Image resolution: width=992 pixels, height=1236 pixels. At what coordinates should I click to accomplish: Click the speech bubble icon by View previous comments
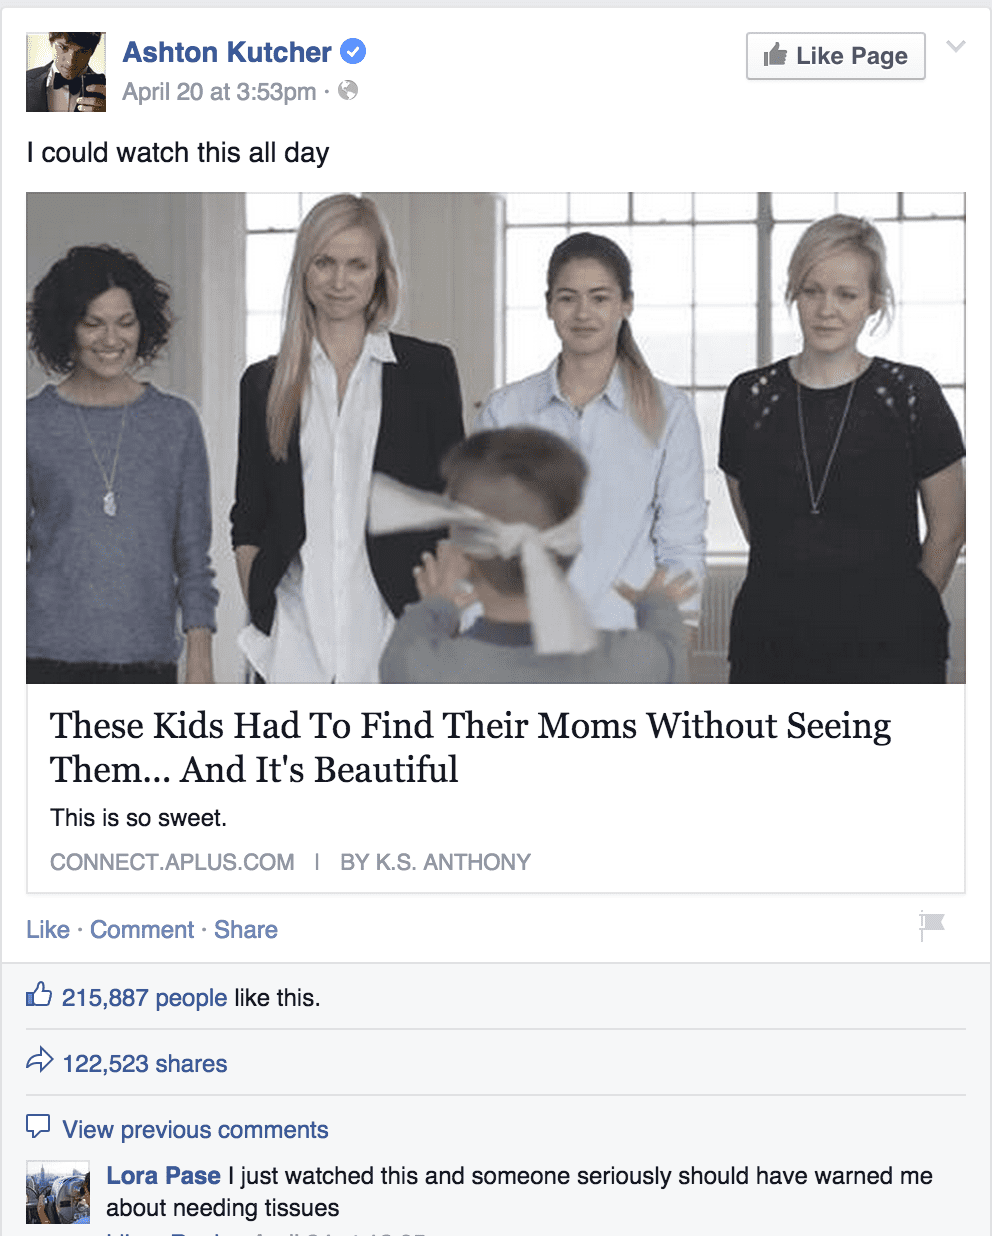[x=38, y=1126]
